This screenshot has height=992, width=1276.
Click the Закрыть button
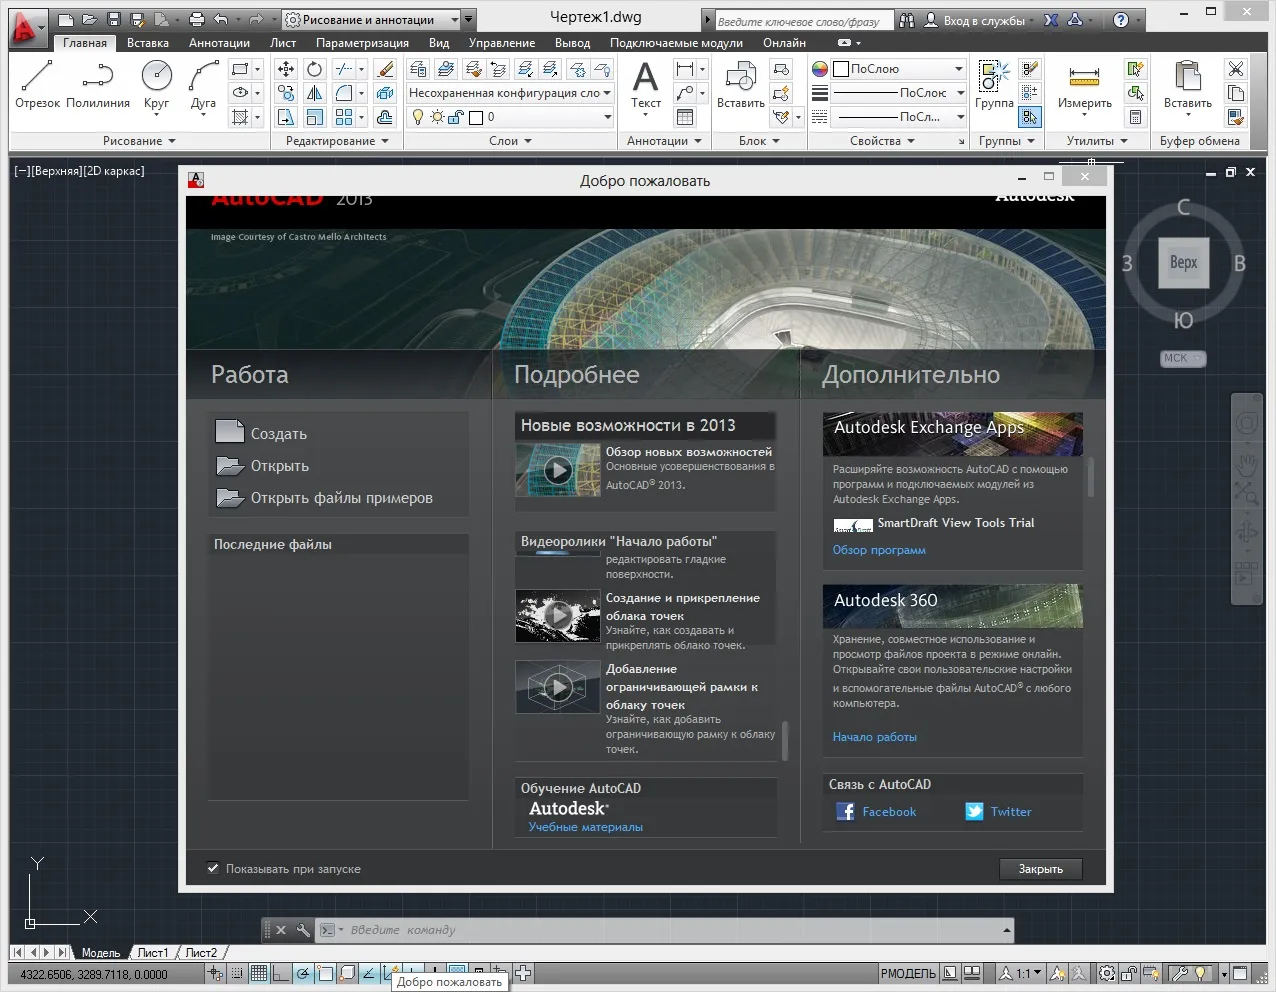click(1040, 869)
